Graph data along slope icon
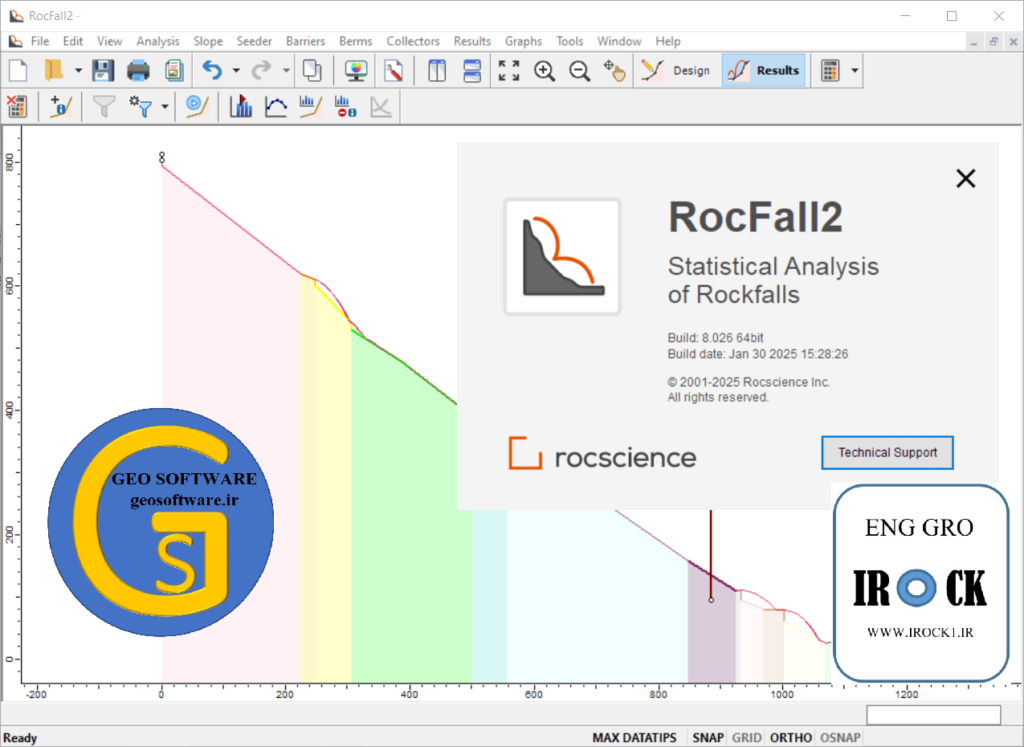 tap(311, 106)
